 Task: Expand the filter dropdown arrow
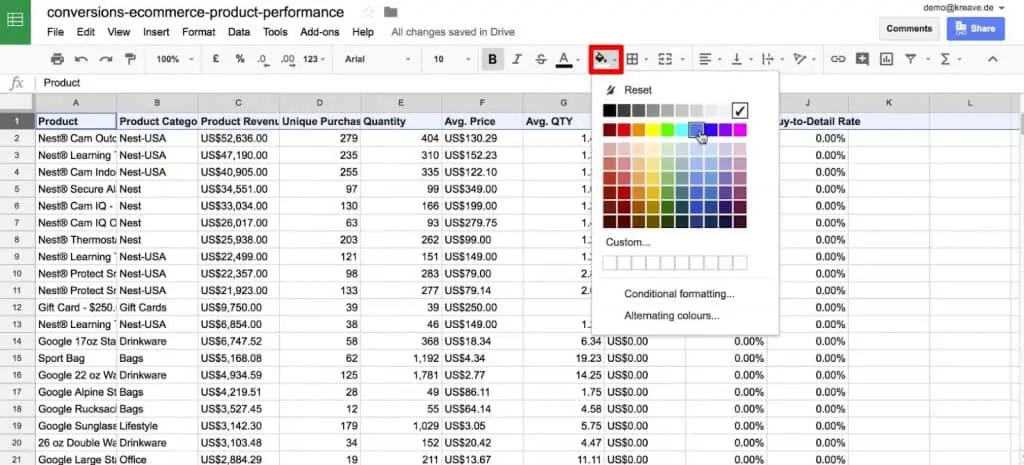pos(927,60)
